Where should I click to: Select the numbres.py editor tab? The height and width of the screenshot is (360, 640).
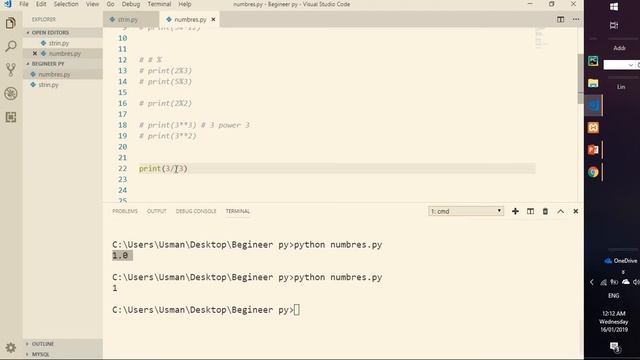click(x=190, y=19)
